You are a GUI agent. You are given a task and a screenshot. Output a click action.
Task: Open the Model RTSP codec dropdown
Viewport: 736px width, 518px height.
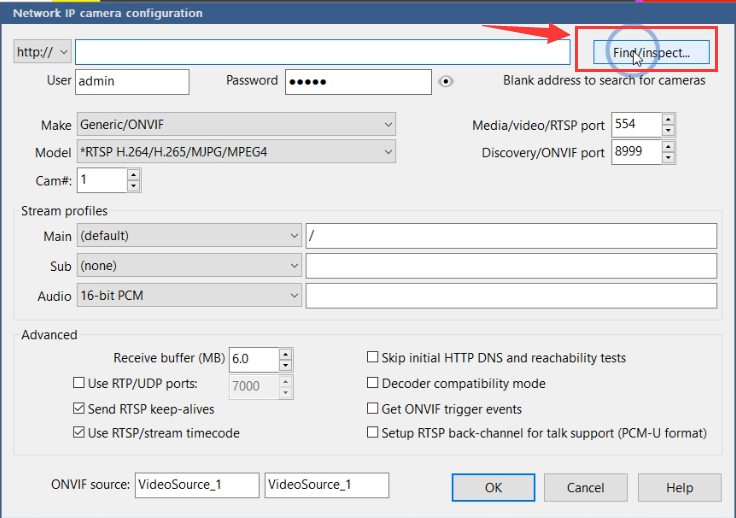pos(236,152)
